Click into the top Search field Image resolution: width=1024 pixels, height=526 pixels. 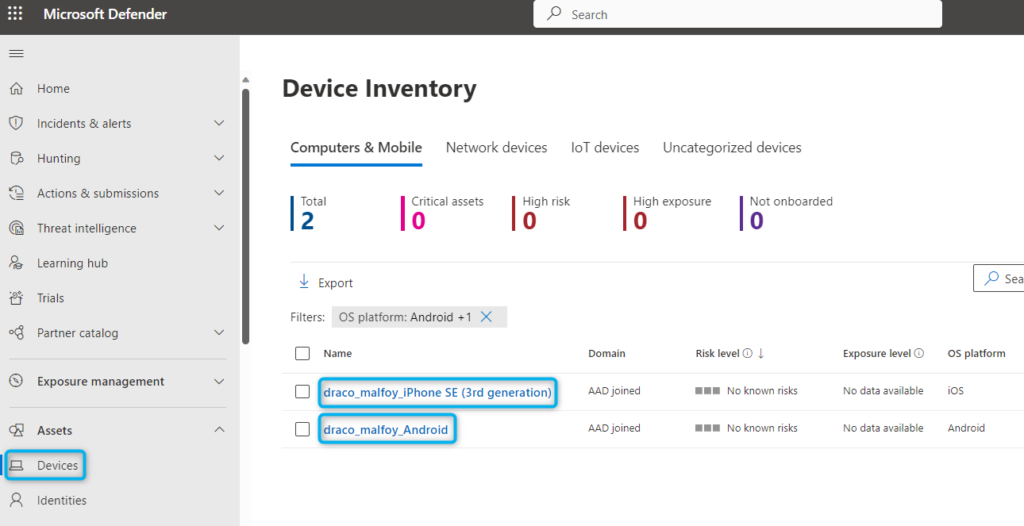(x=737, y=14)
